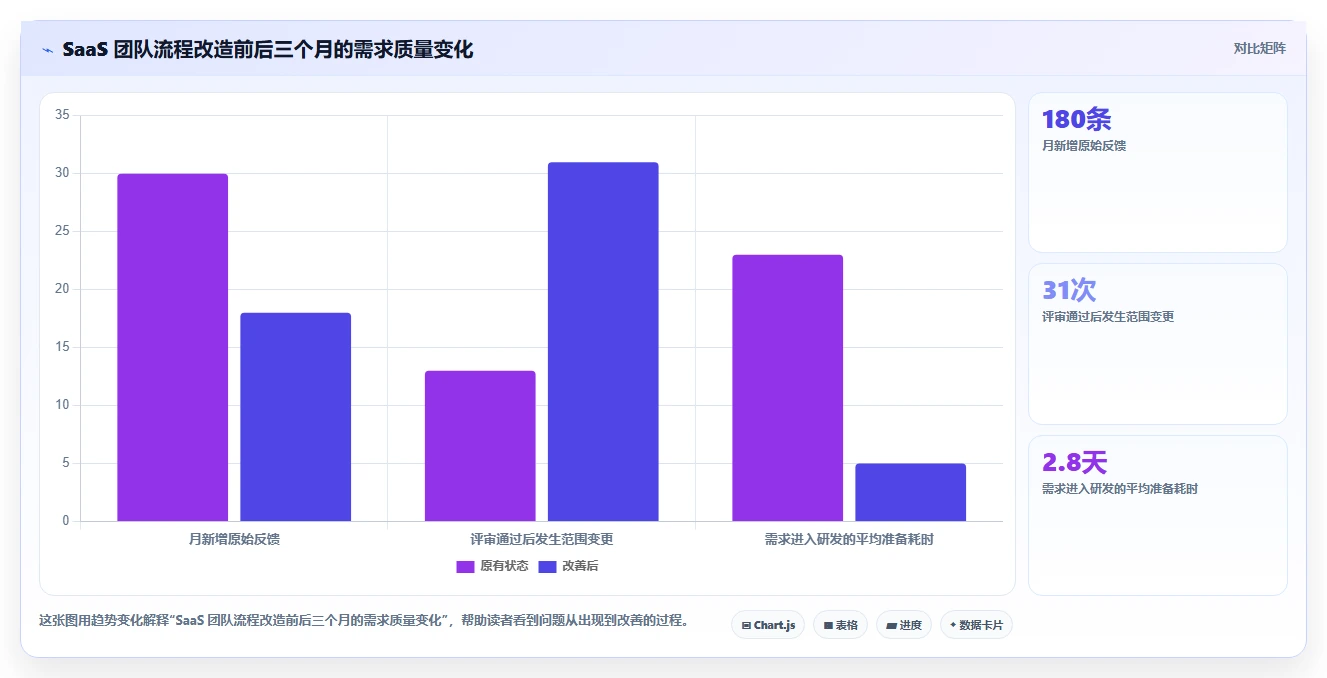Click blue bar for 需求进入研发的平均准备耗时
This screenshot has height=678, width=1327.
tap(910, 492)
